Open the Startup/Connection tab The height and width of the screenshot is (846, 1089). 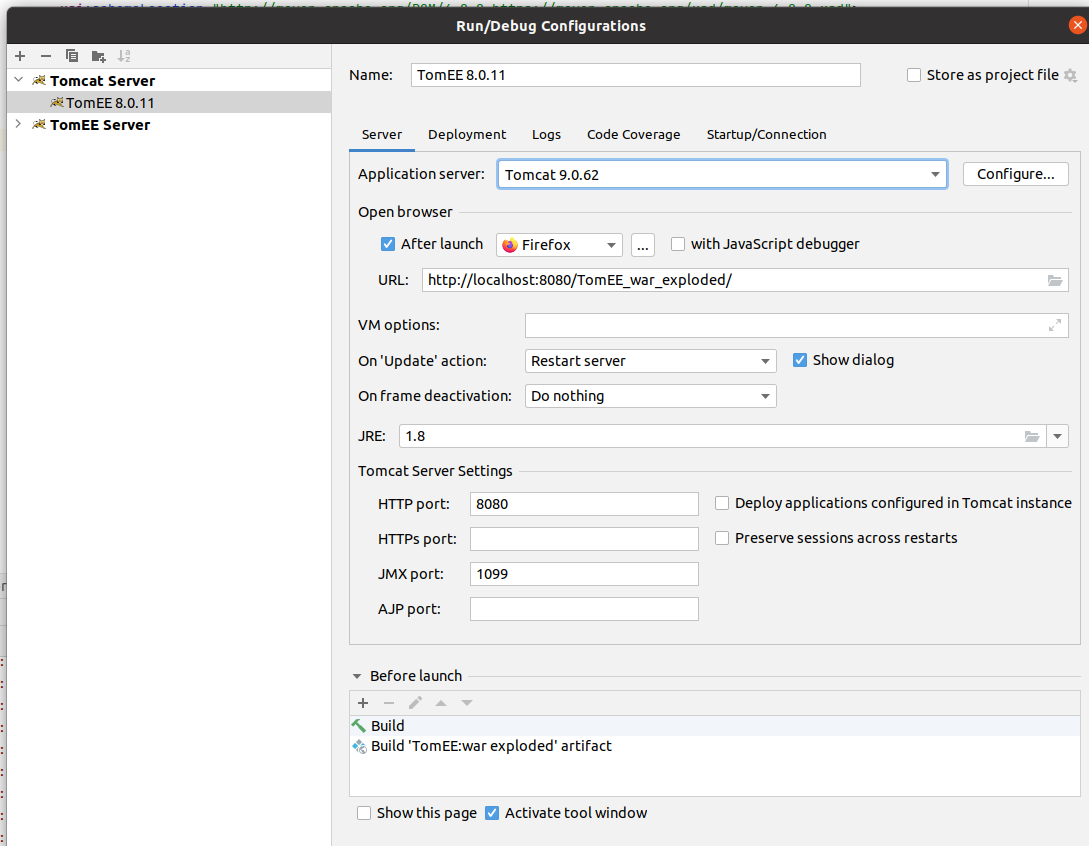(766, 134)
